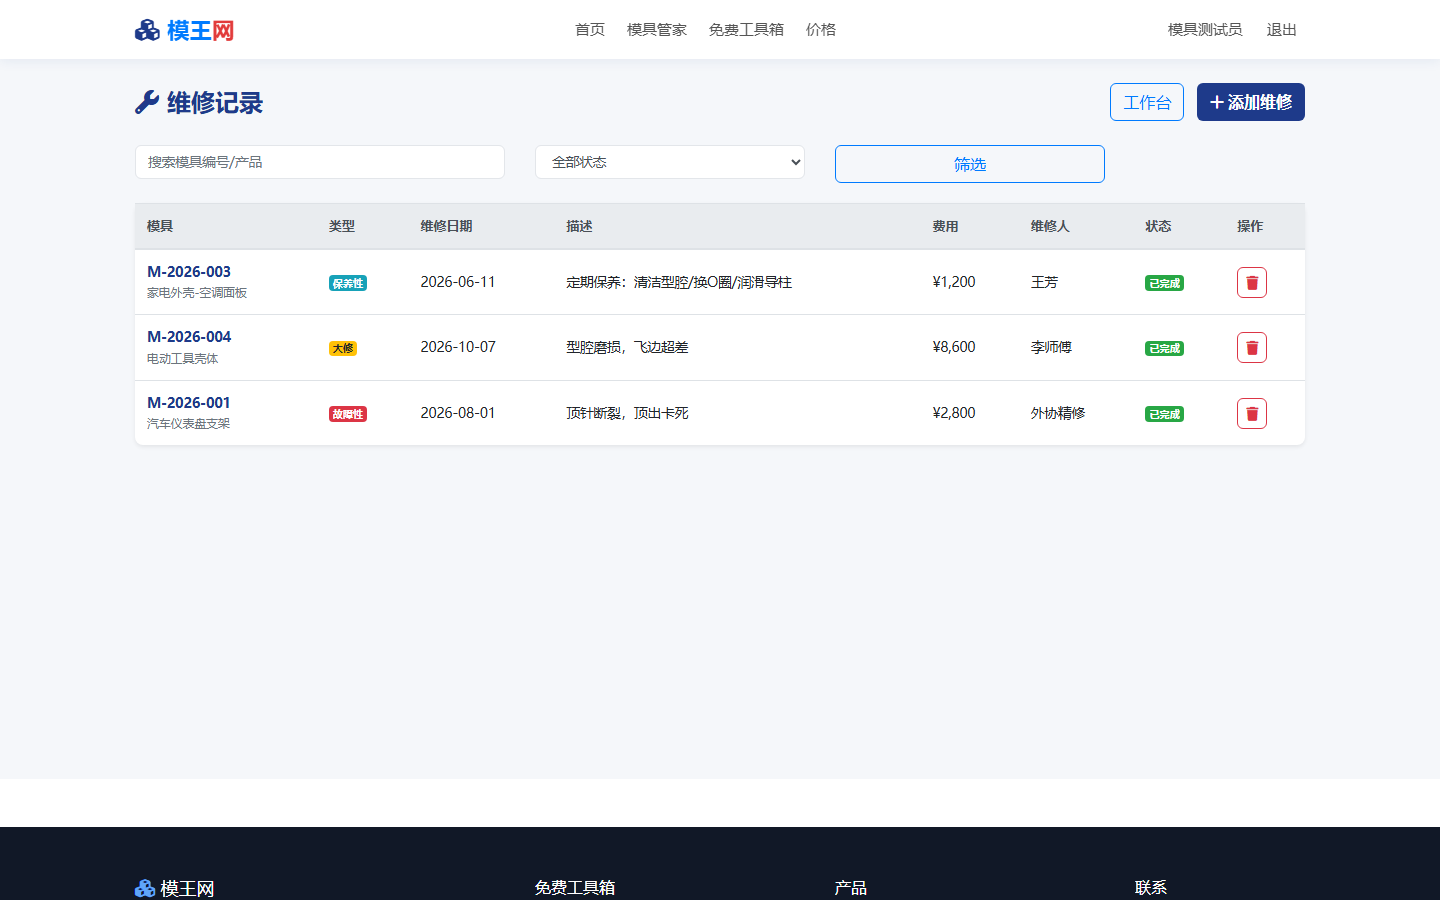Screen dimensions: 1440x900
Task: Click date 2026-06-11
Action: tap(458, 282)
